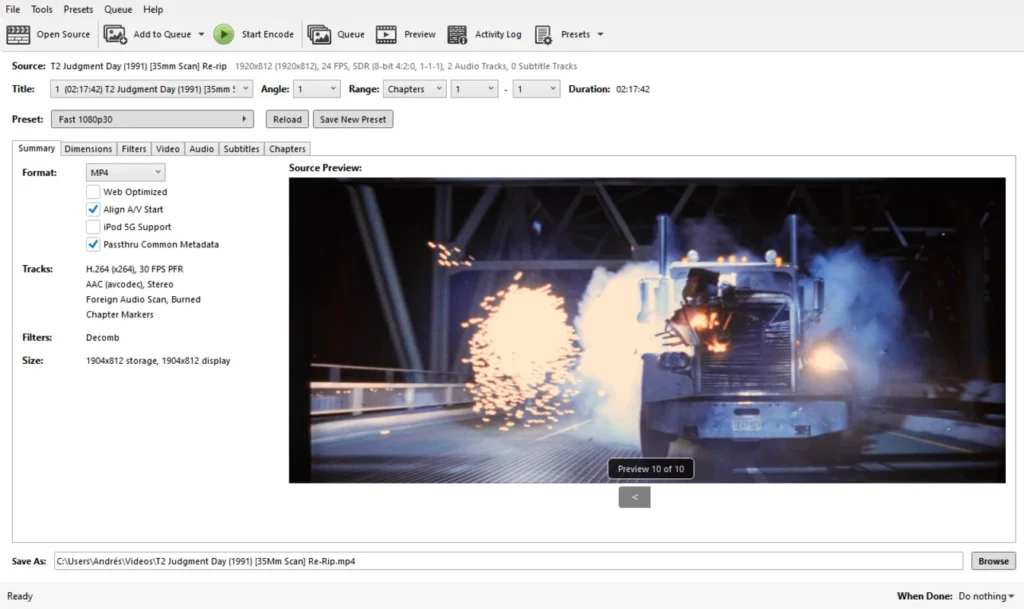Expand the Add to Queue arrow
Screen dimensions: 1024x609
tap(201, 35)
